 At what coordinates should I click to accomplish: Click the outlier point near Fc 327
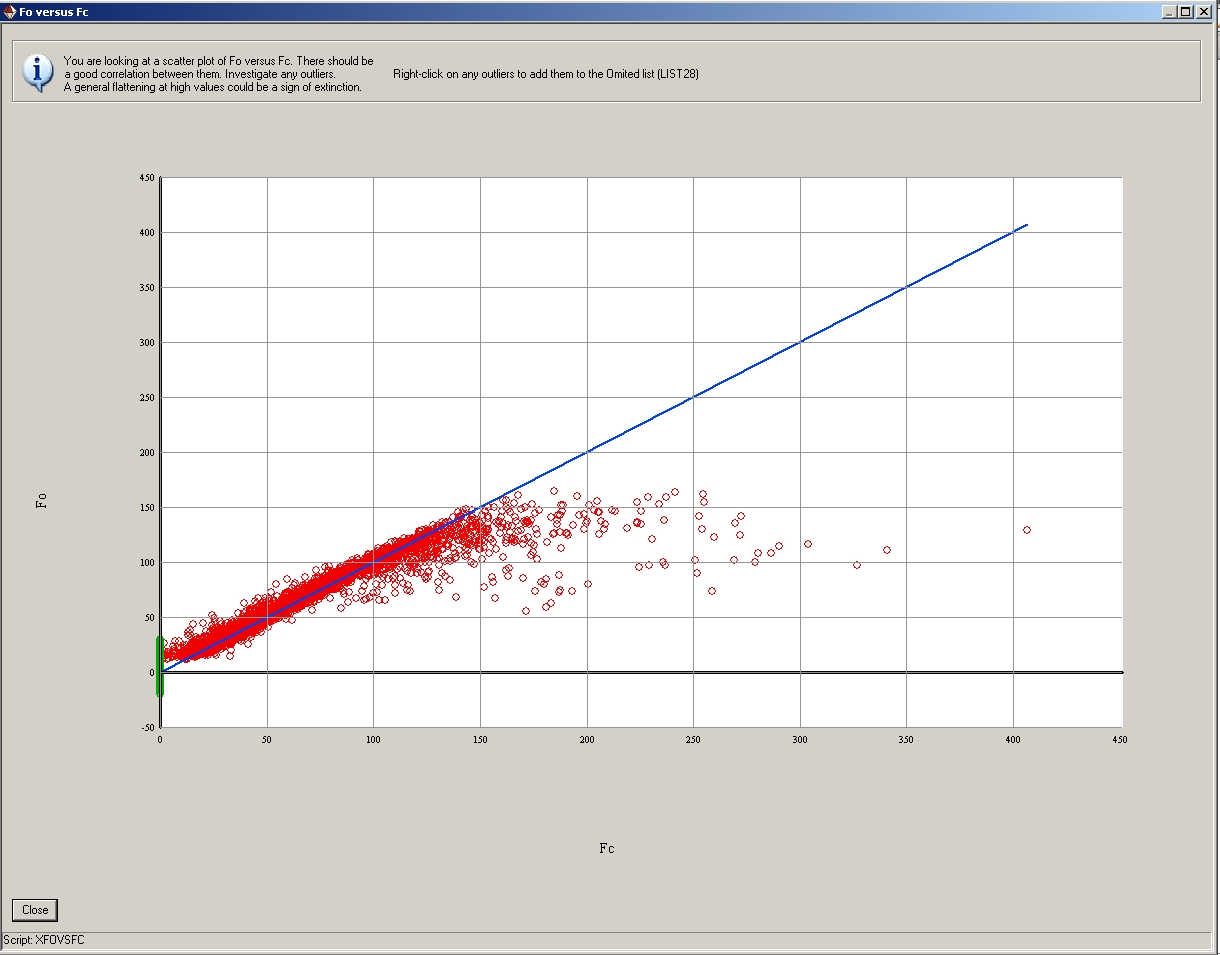pos(856,565)
